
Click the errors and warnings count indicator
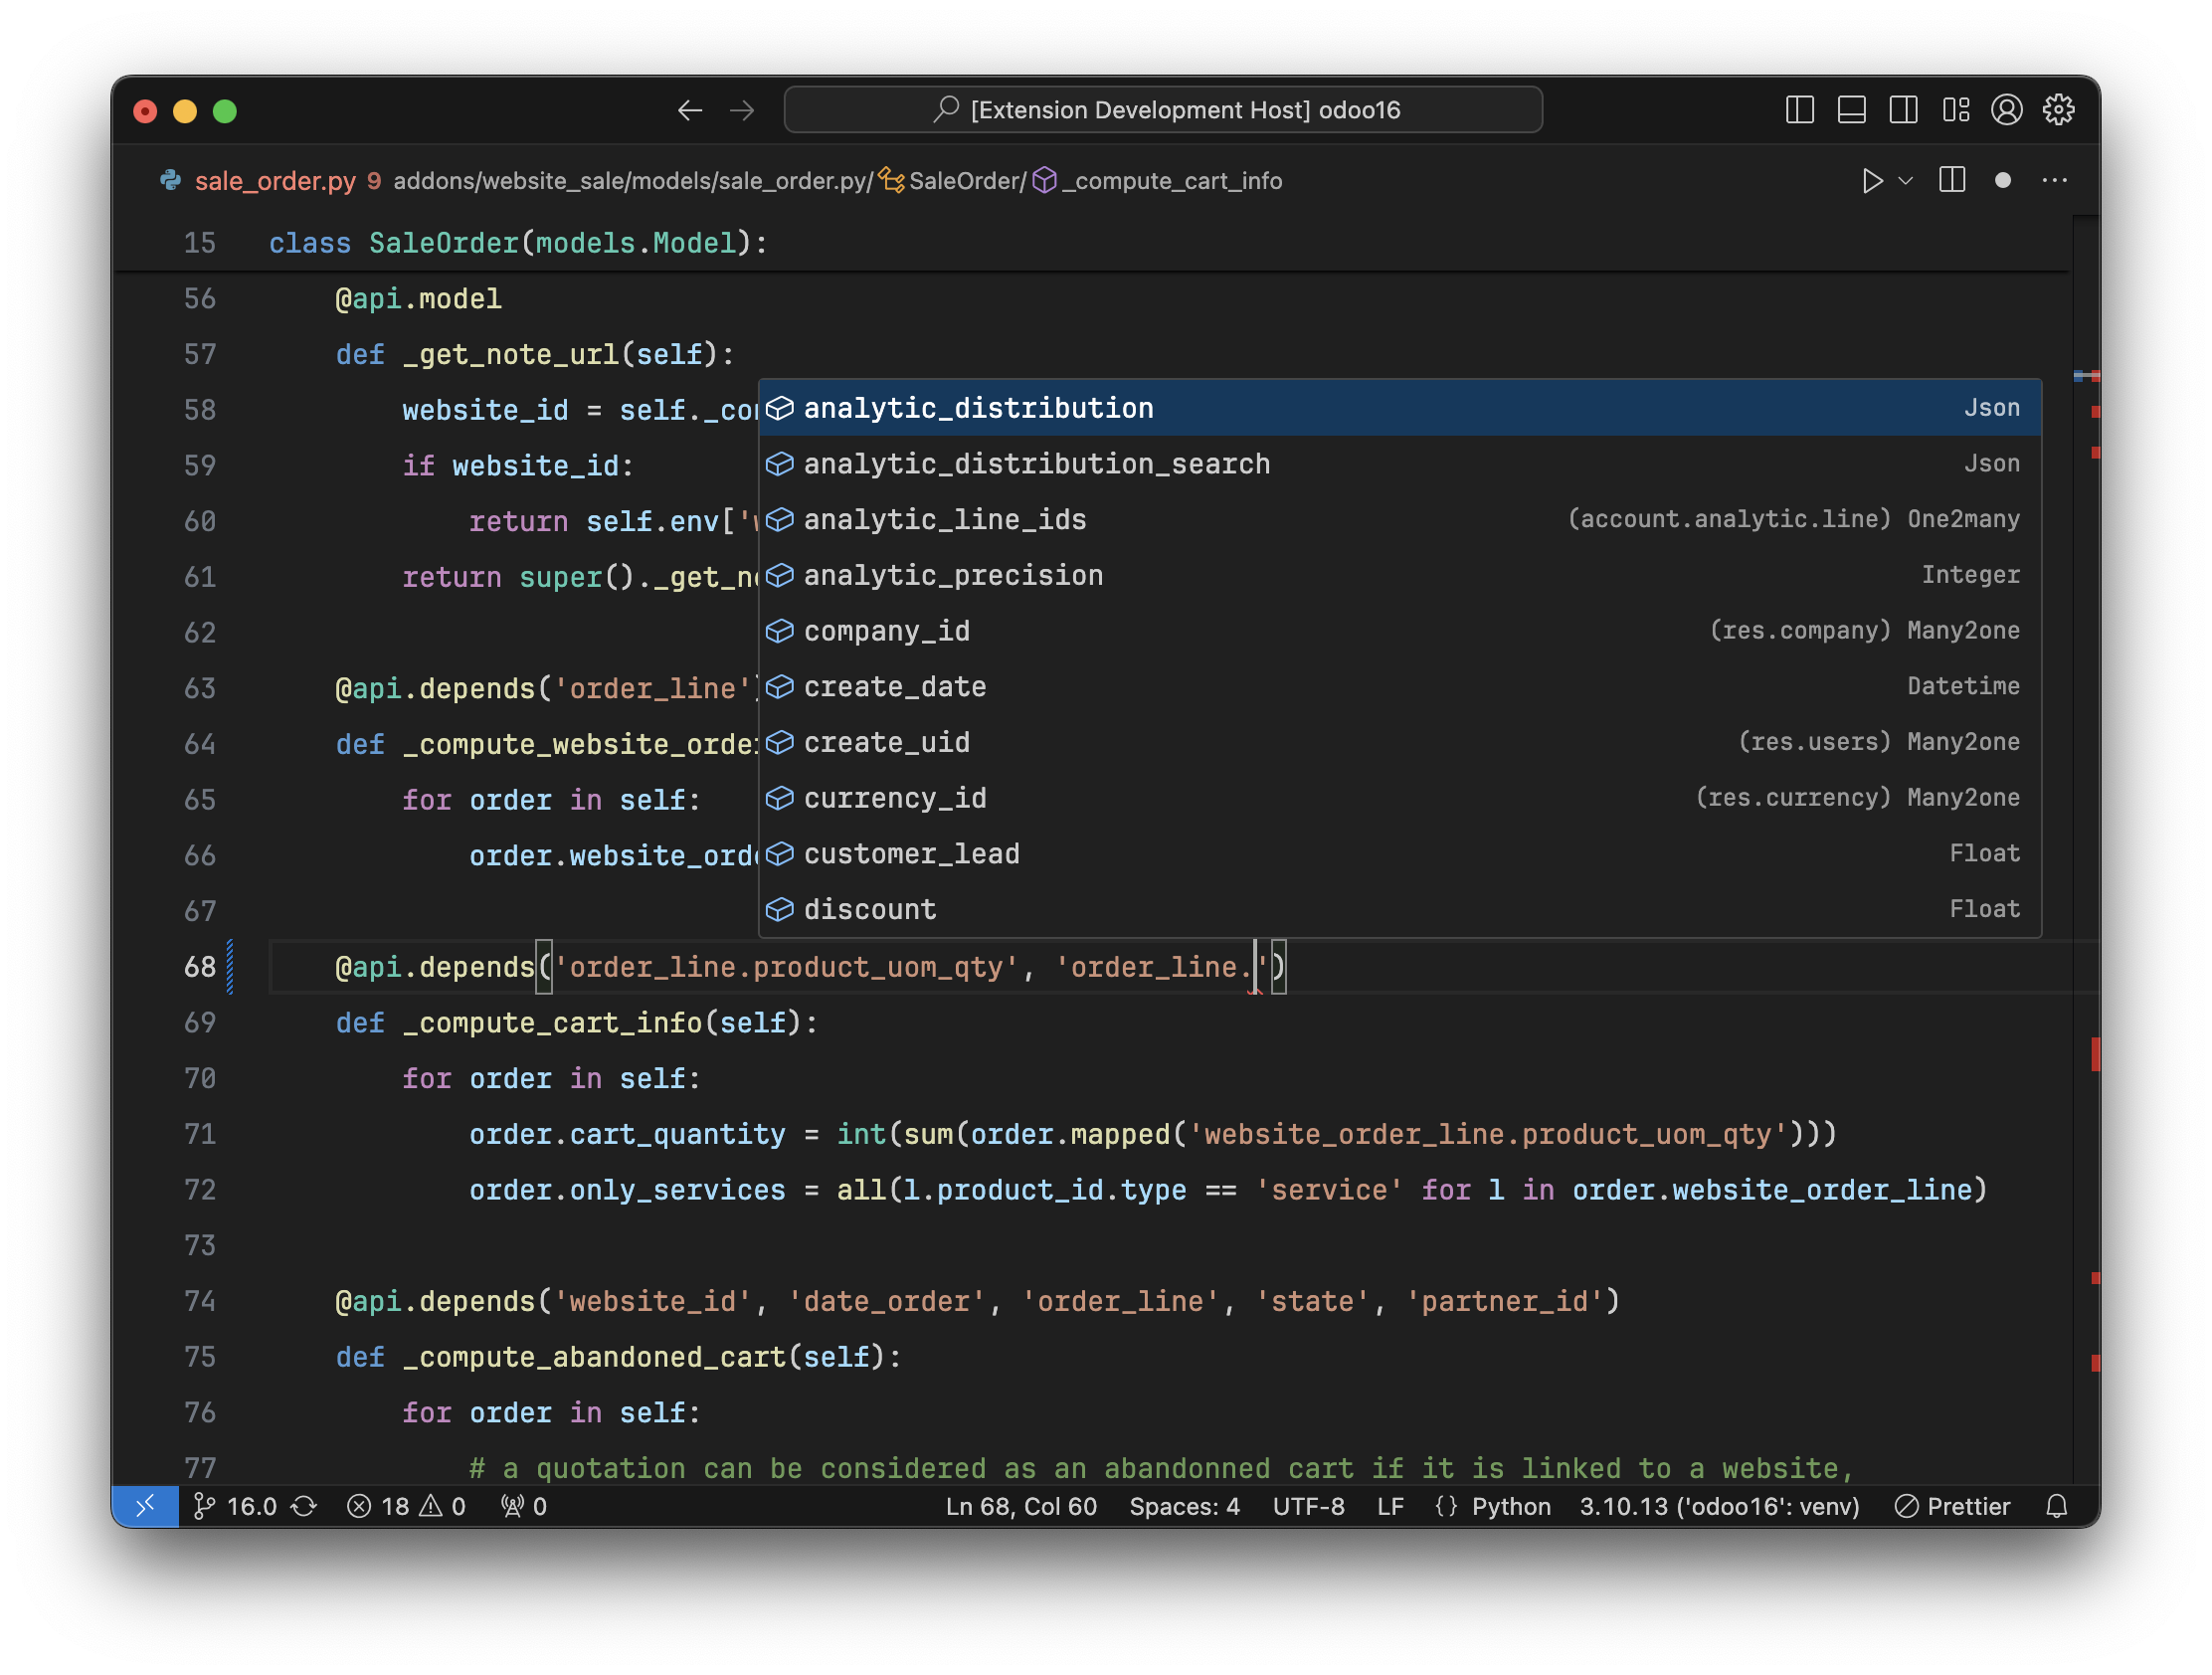pos(406,1506)
